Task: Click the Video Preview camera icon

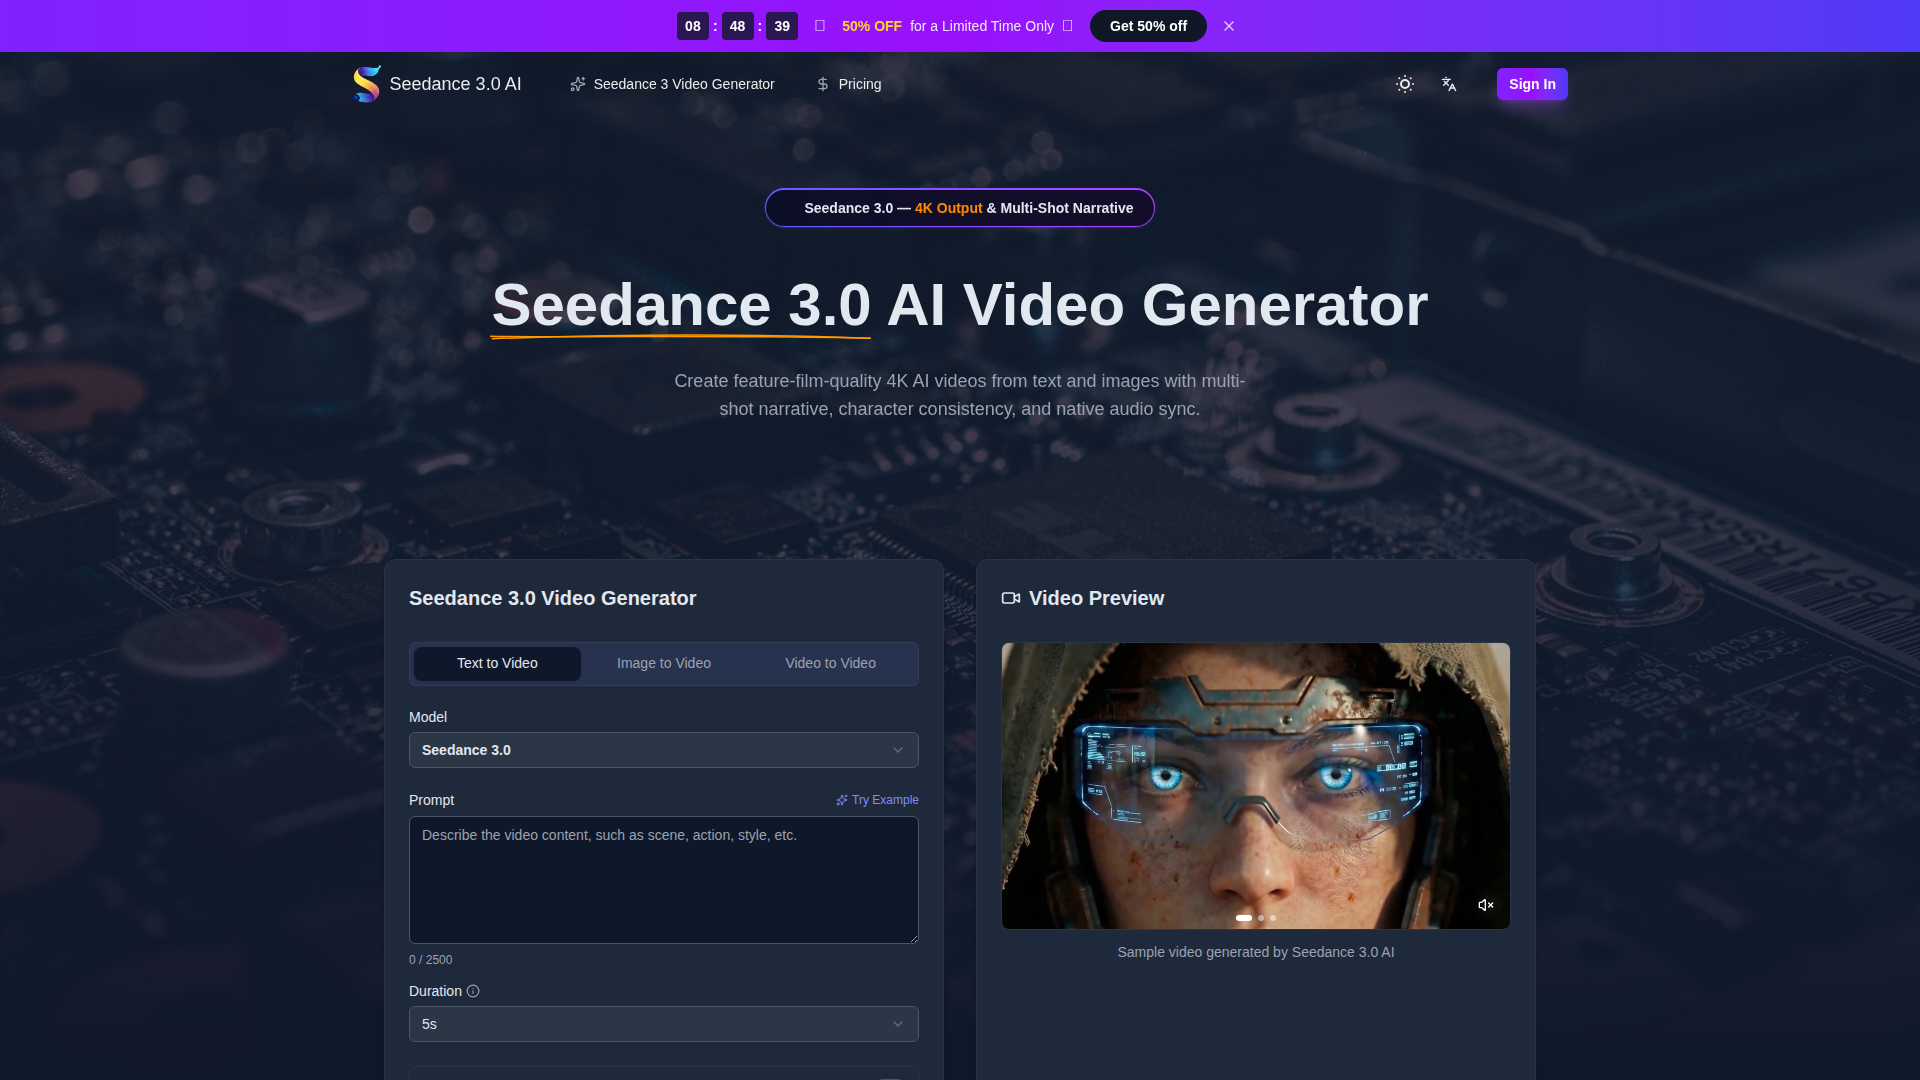Action: click(1011, 598)
